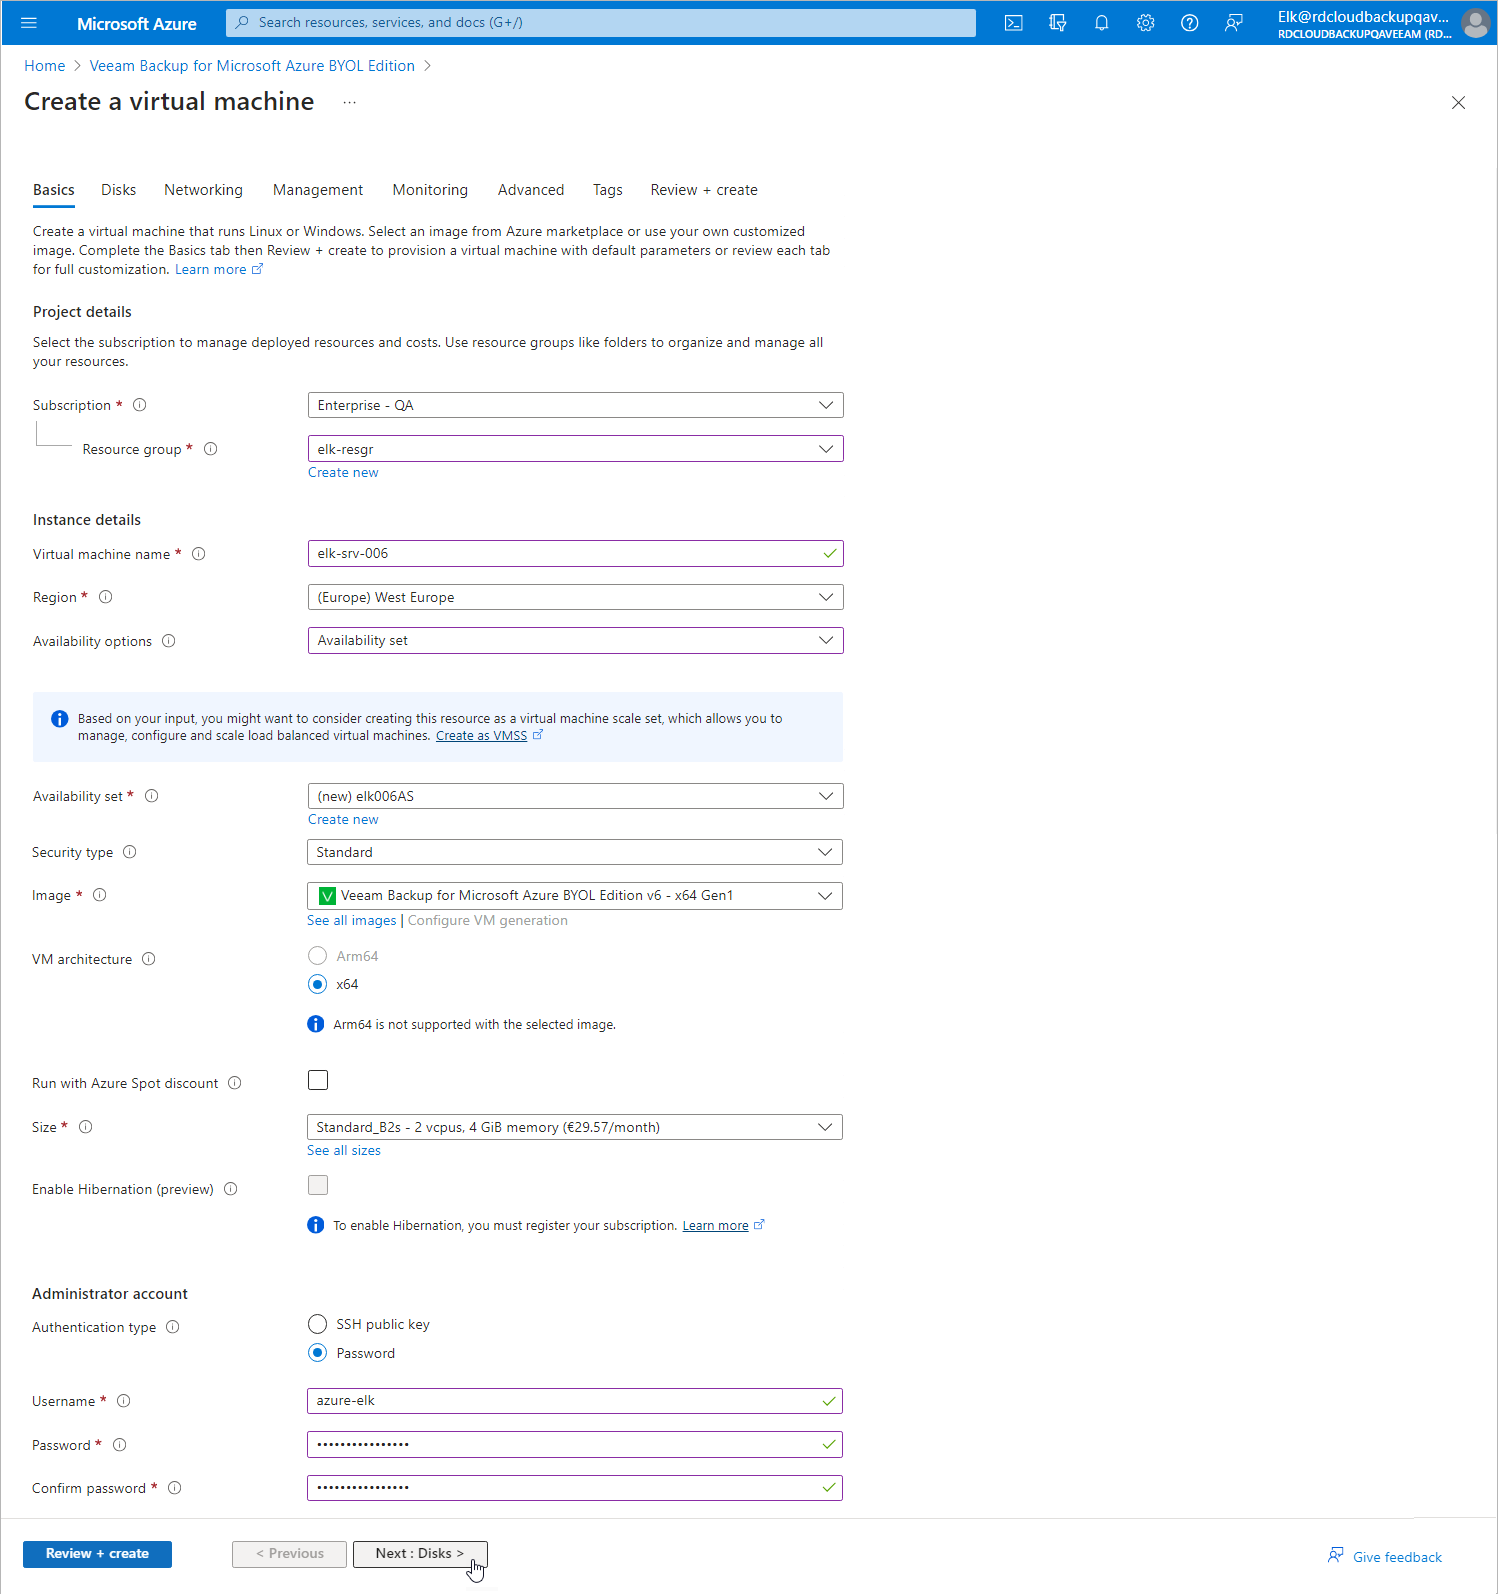Viewport: 1498px width, 1594px height.
Task: Enable Run with Azure Spot discount checkbox
Action: tap(318, 1080)
